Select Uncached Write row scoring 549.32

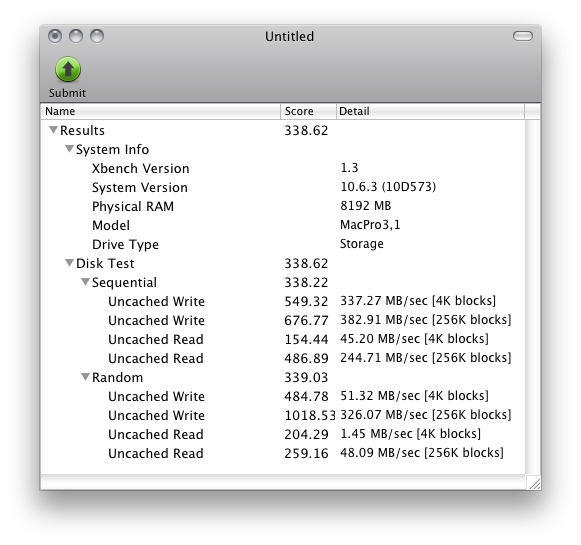(x=283, y=301)
